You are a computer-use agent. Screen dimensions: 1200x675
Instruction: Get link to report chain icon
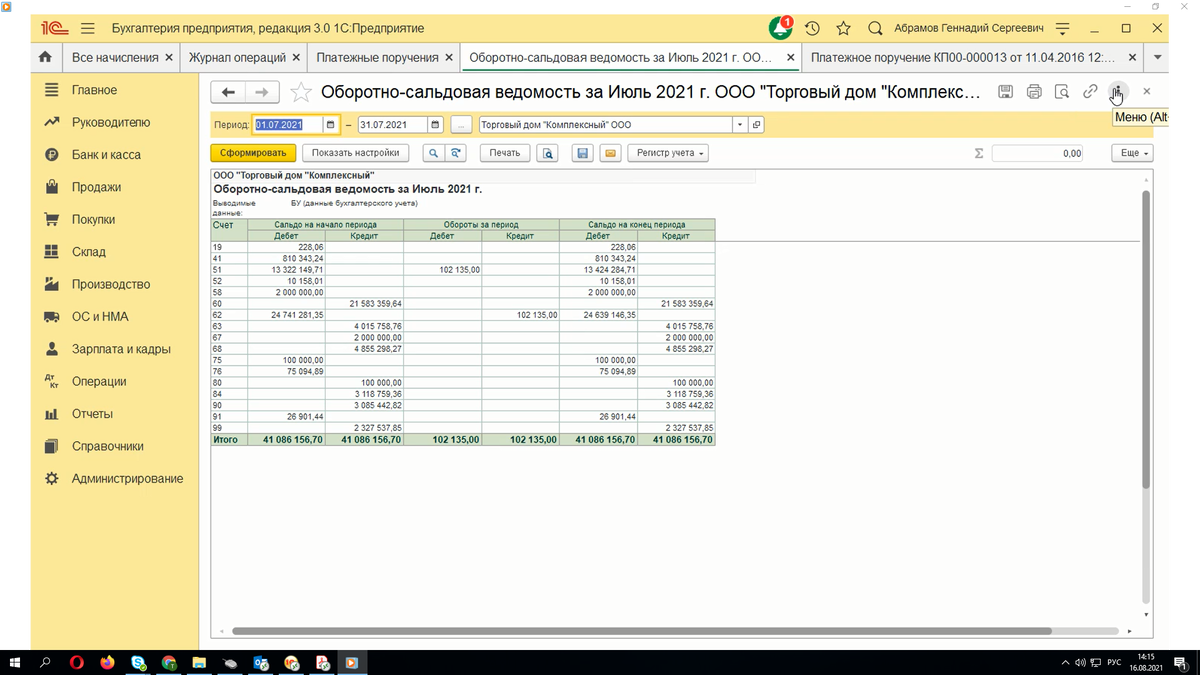pyautogui.click(x=1090, y=92)
